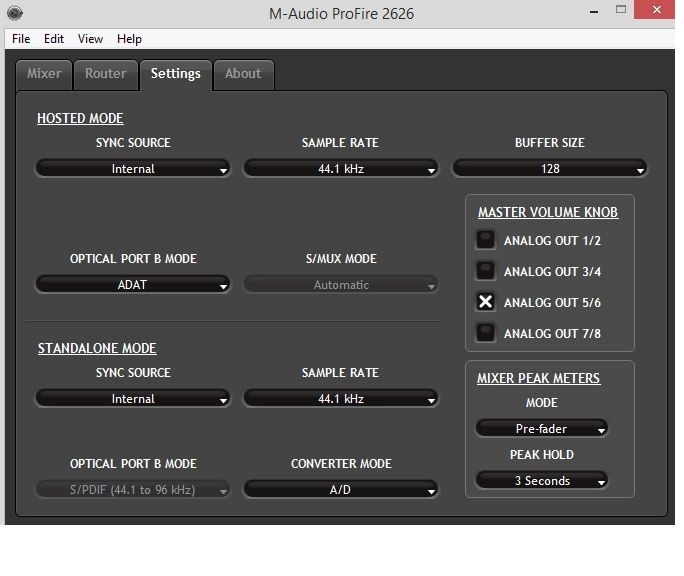Click Standalone Optical Port B S/PDIF dropdown
Image resolution: width=684 pixels, height=576 pixels.
[x=133, y=490]
